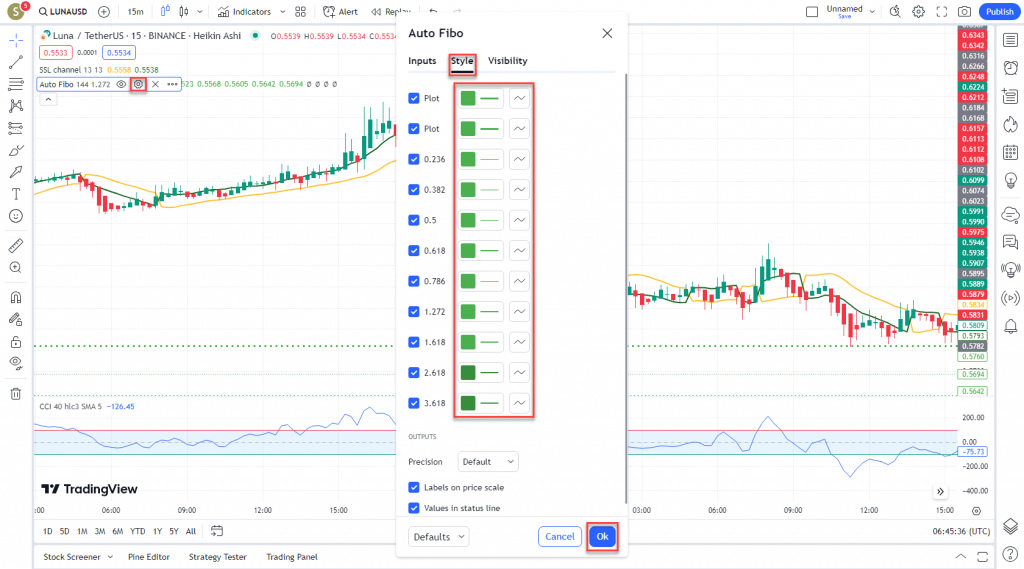1024x569 pixels.
Task: Open the alerts clock panel
Action: (x=1010, y=67)
